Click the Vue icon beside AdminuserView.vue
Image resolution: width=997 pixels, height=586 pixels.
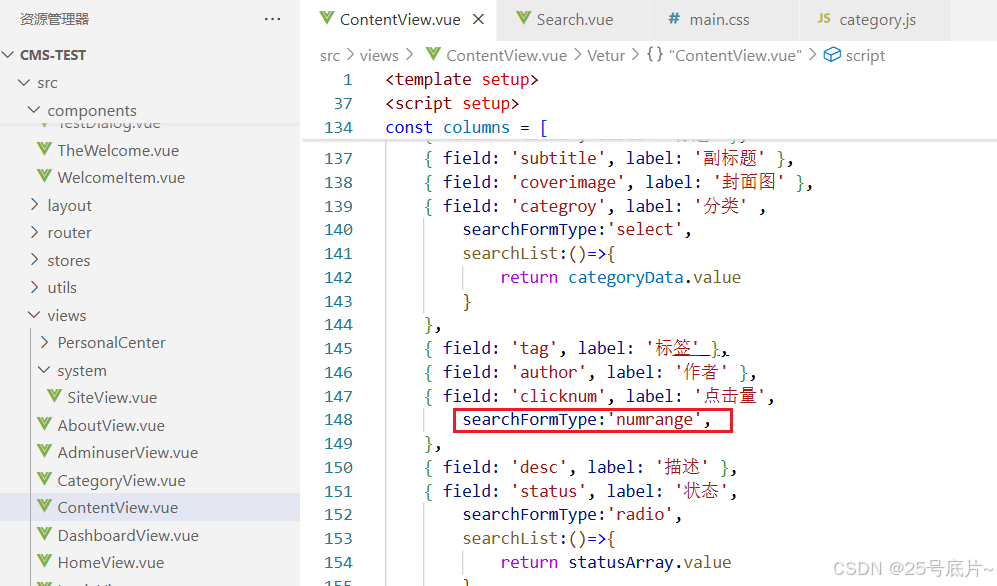[x=44, y=451]
